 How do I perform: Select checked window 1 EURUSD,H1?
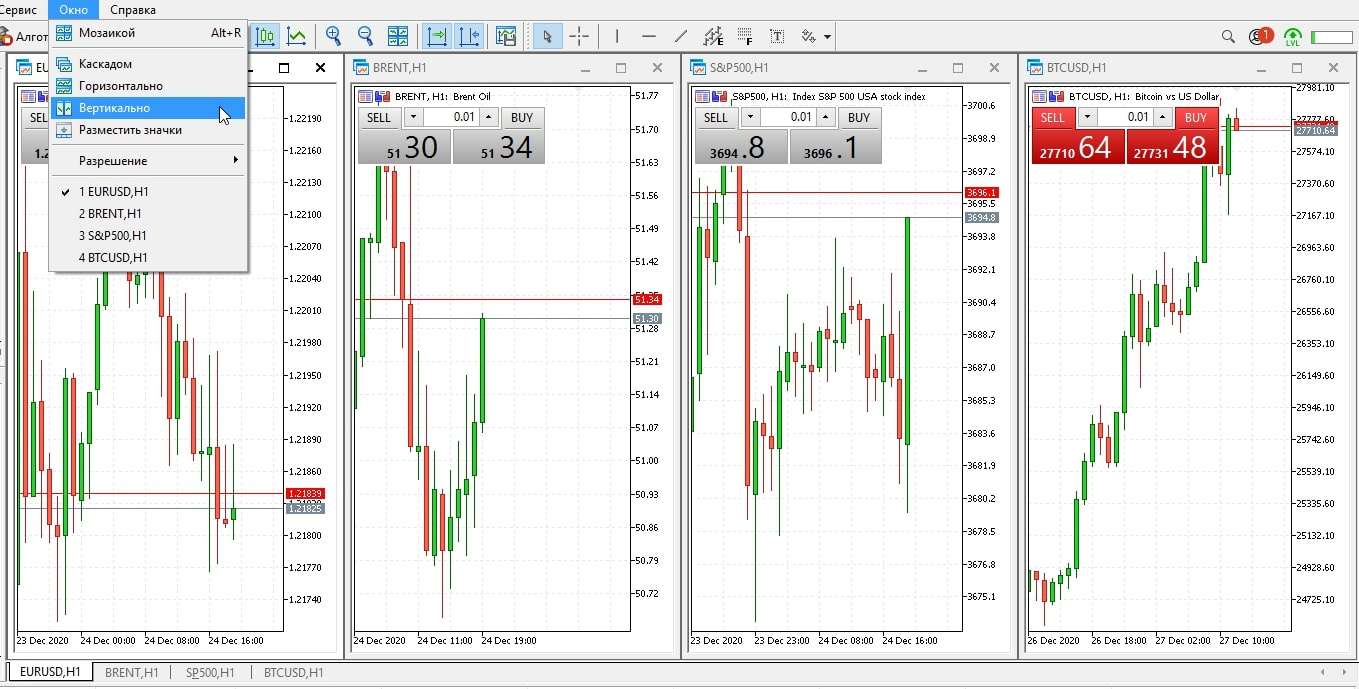click(148, 192)
